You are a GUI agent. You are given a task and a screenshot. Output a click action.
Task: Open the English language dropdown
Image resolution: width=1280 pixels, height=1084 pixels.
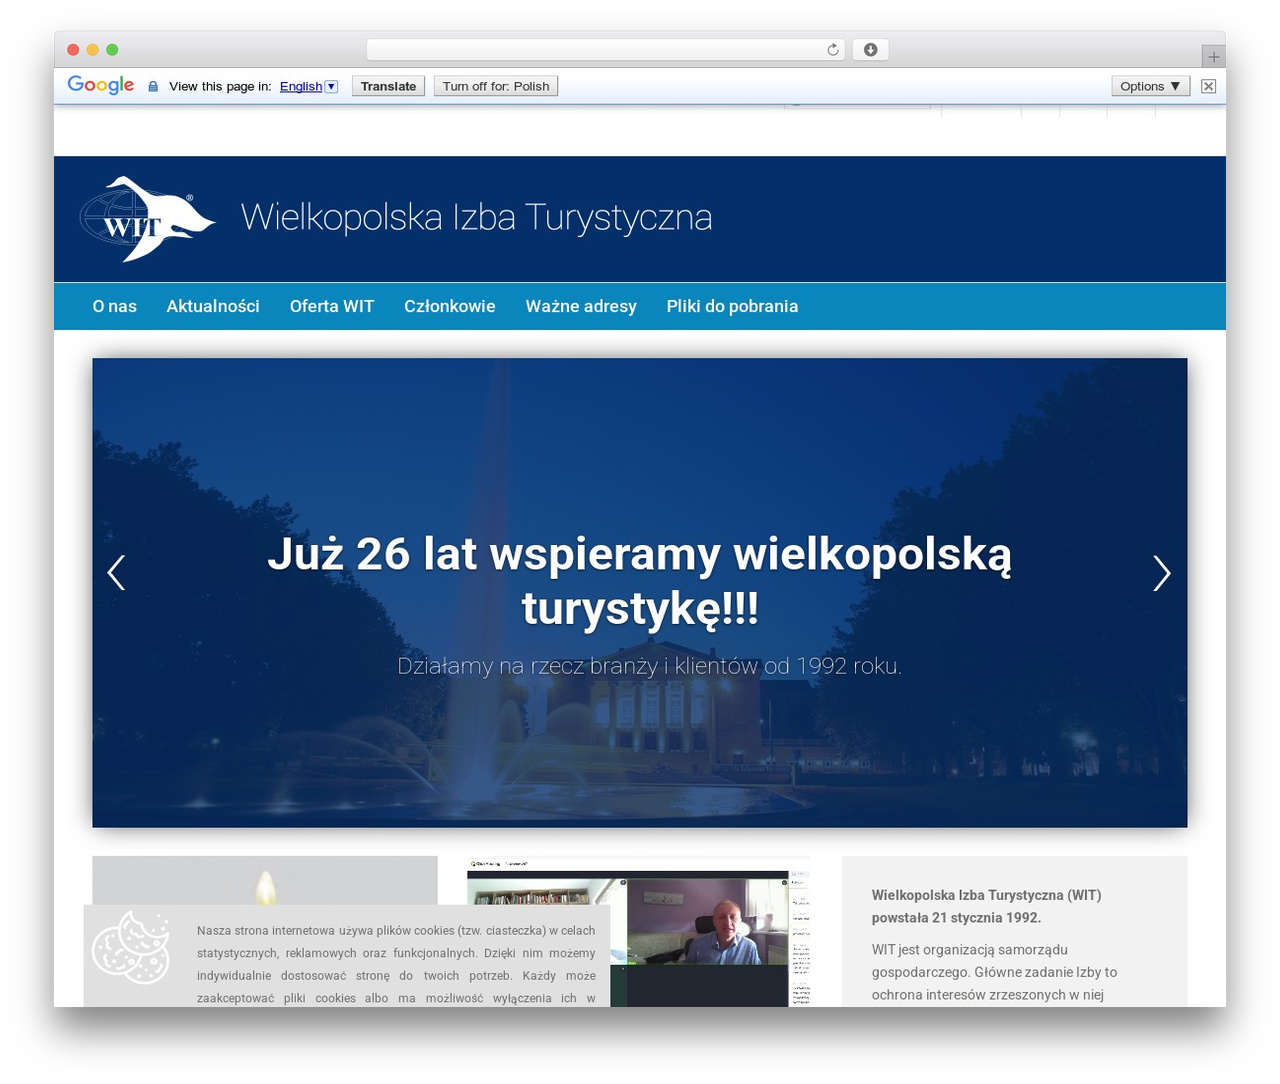[x=308, y=86]
